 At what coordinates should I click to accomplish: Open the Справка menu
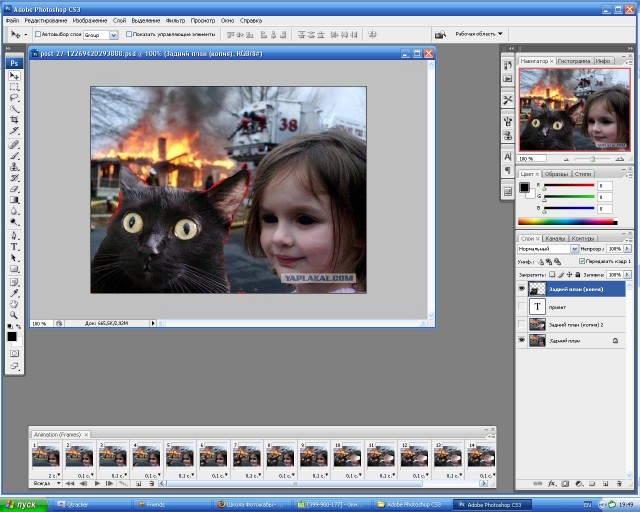pos(251,20)
